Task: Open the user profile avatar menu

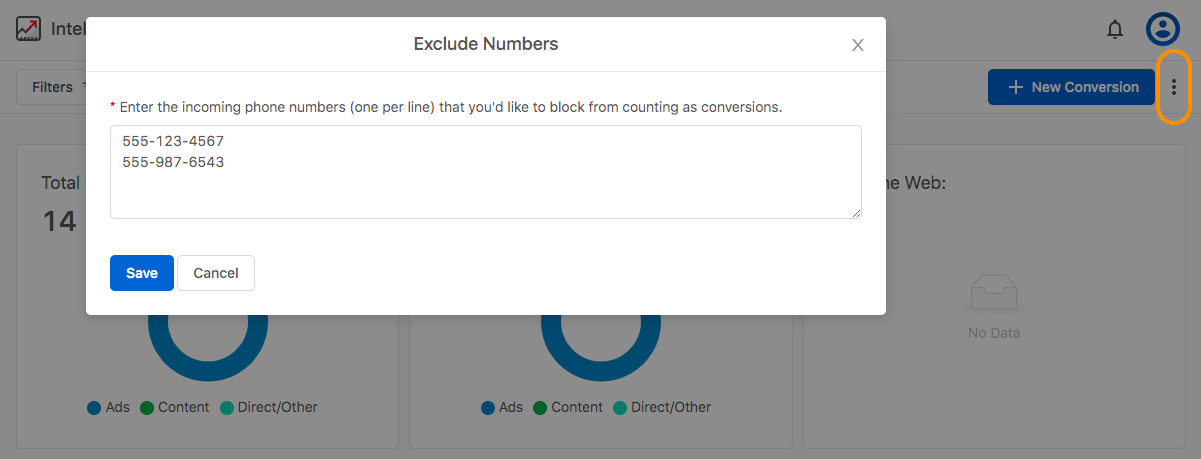Action: (1163, 29)
